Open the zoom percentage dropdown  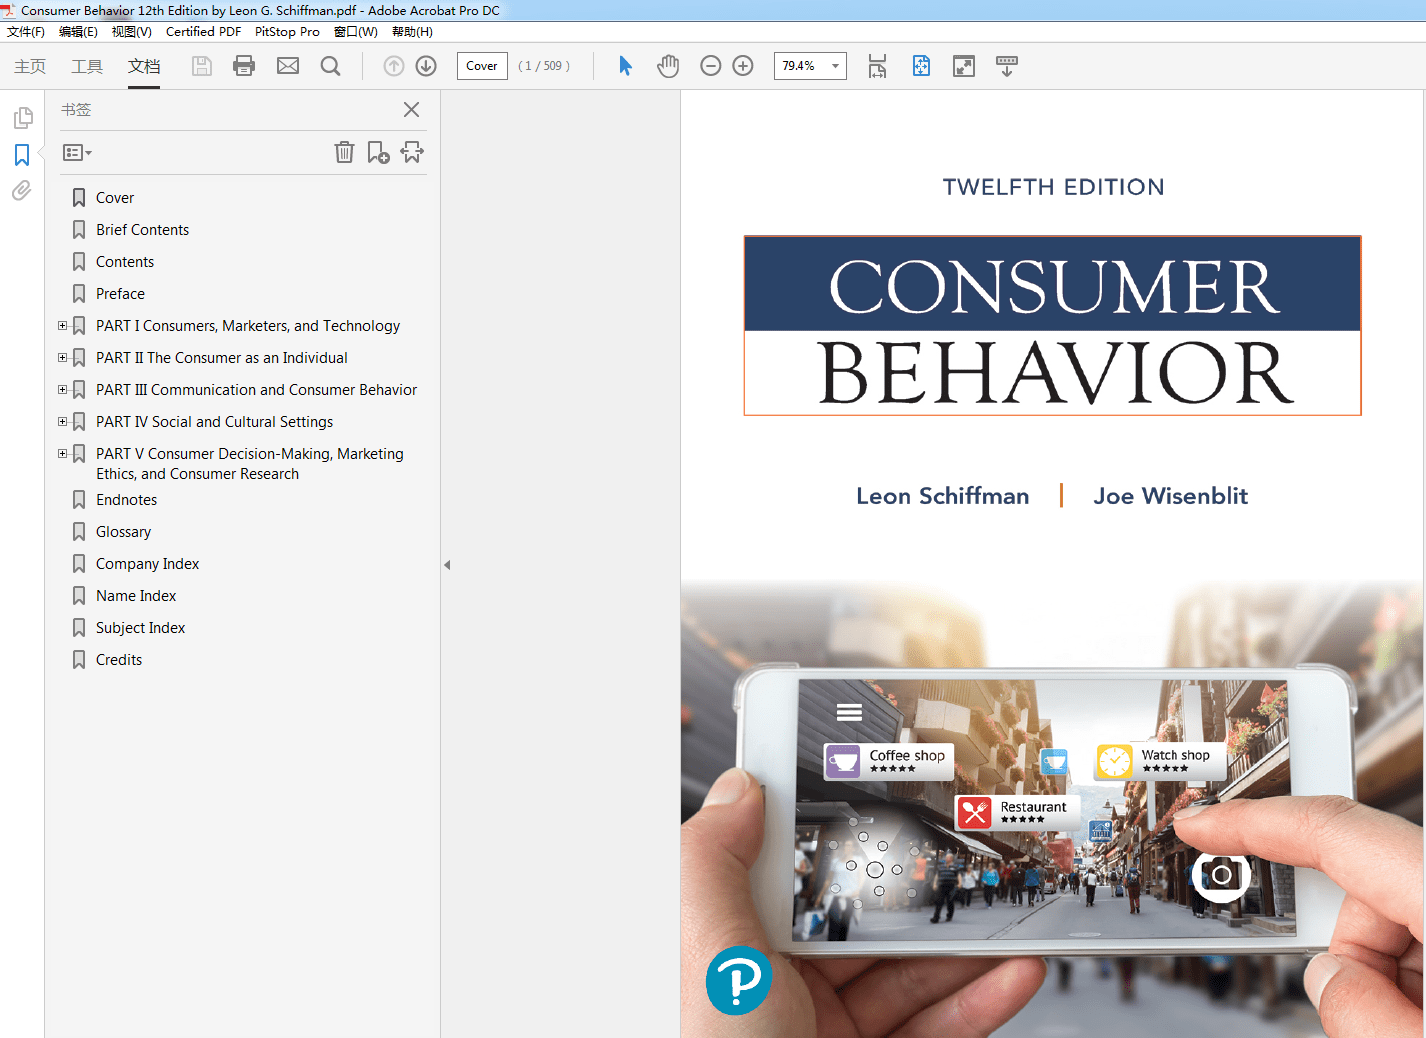click(836, 66)
